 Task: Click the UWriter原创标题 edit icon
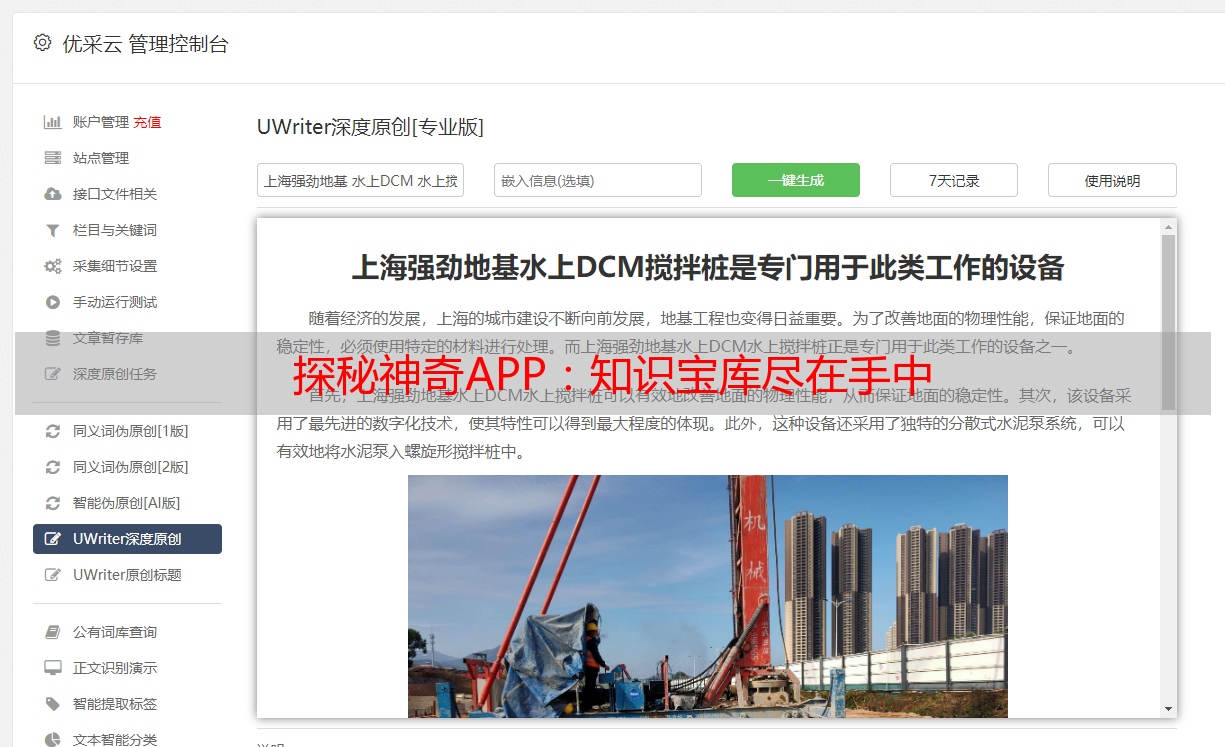[x=53, y=575]
